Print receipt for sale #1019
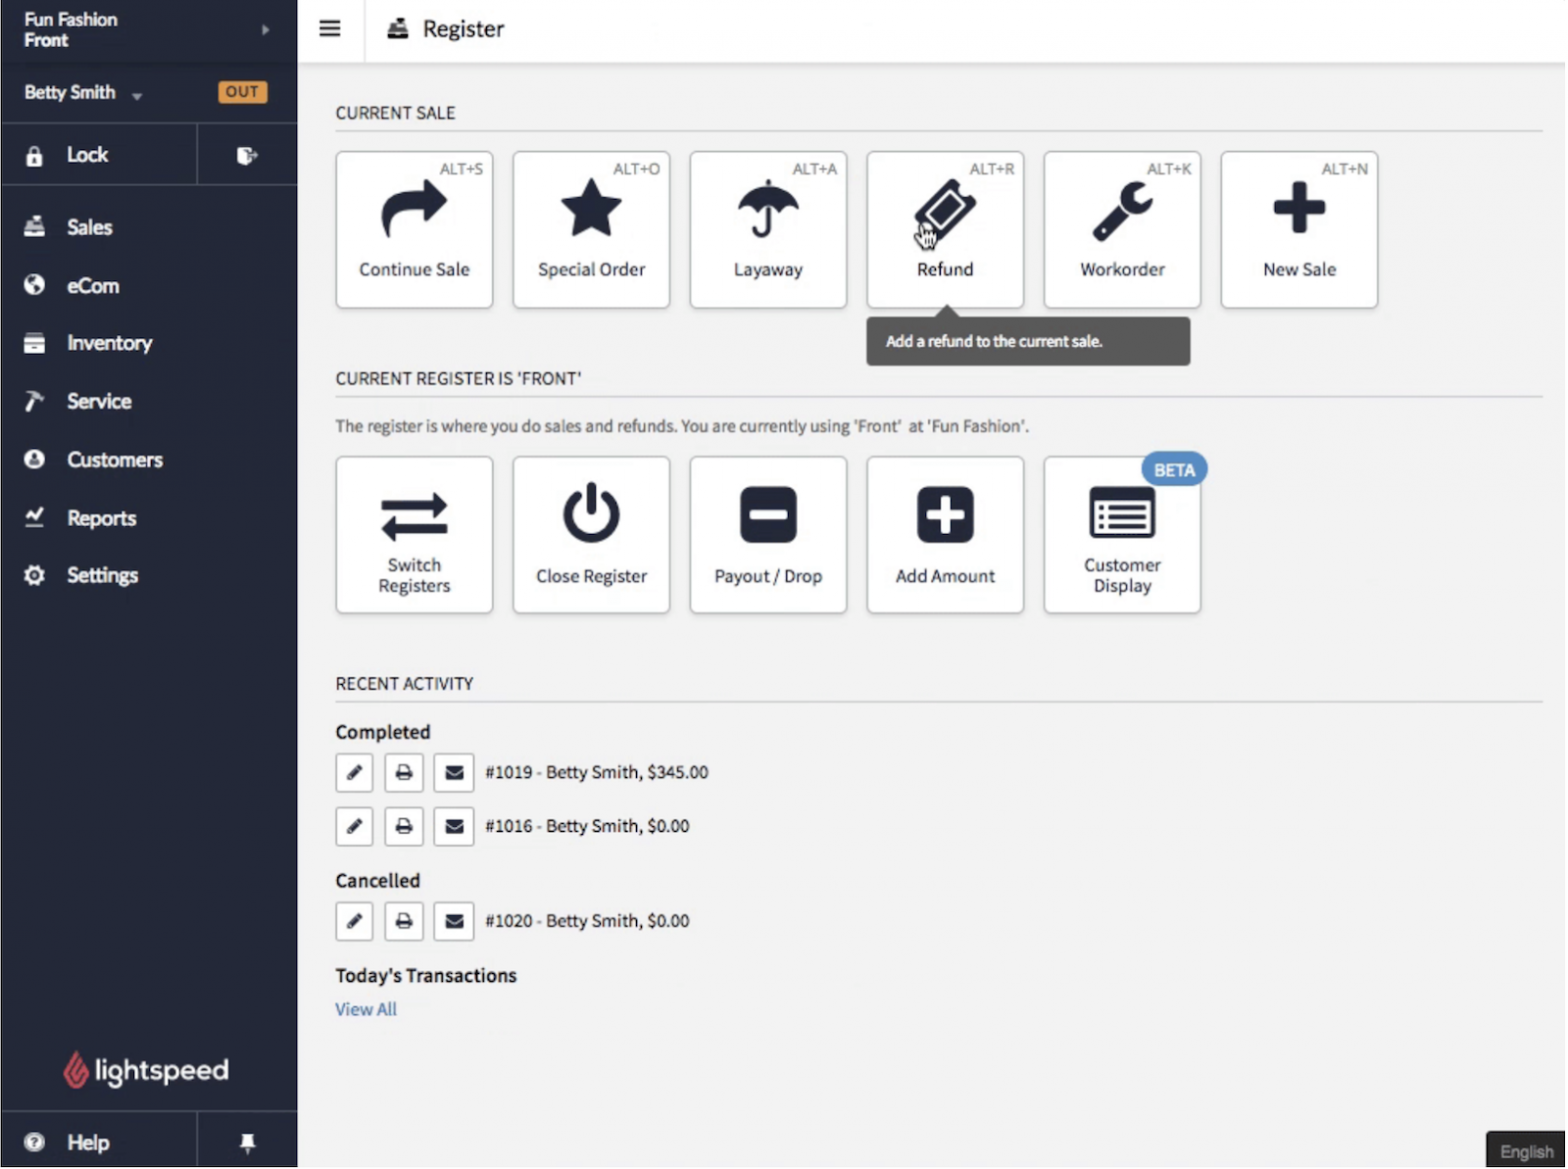1568x1169 pixels. [404, 773]
